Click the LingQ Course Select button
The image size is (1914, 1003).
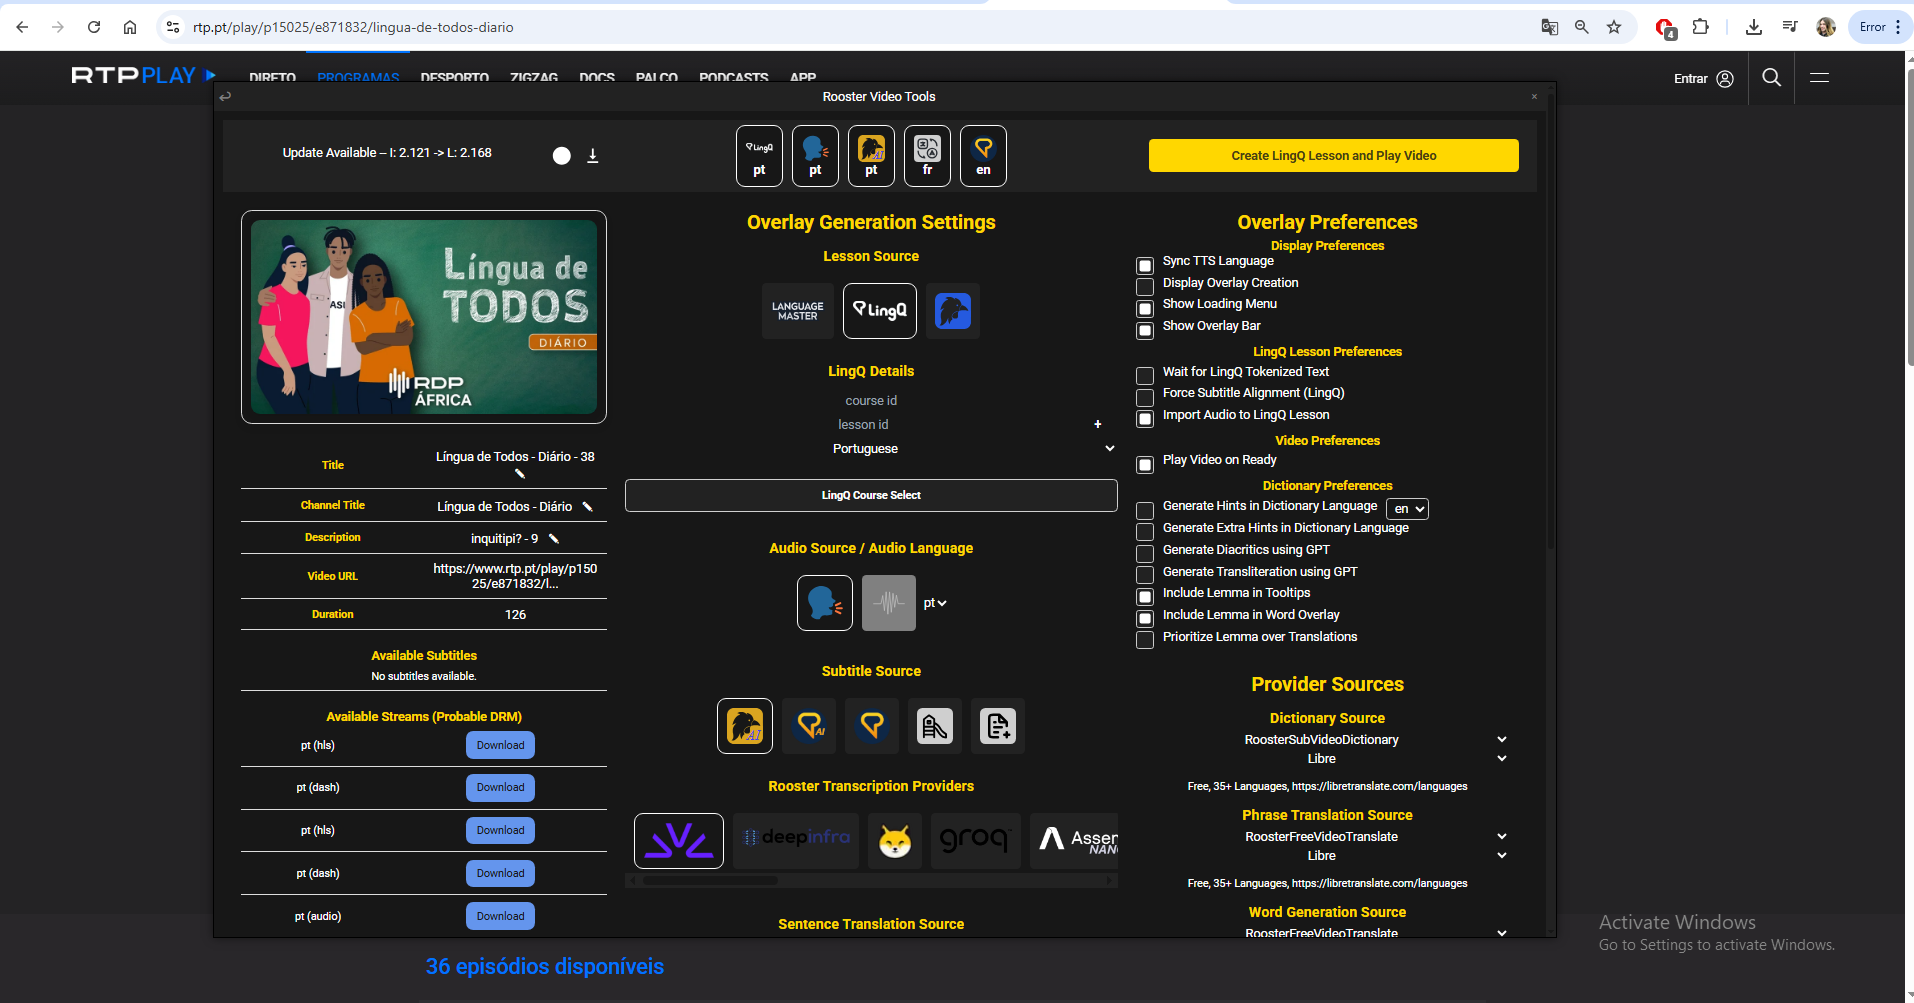870,496
